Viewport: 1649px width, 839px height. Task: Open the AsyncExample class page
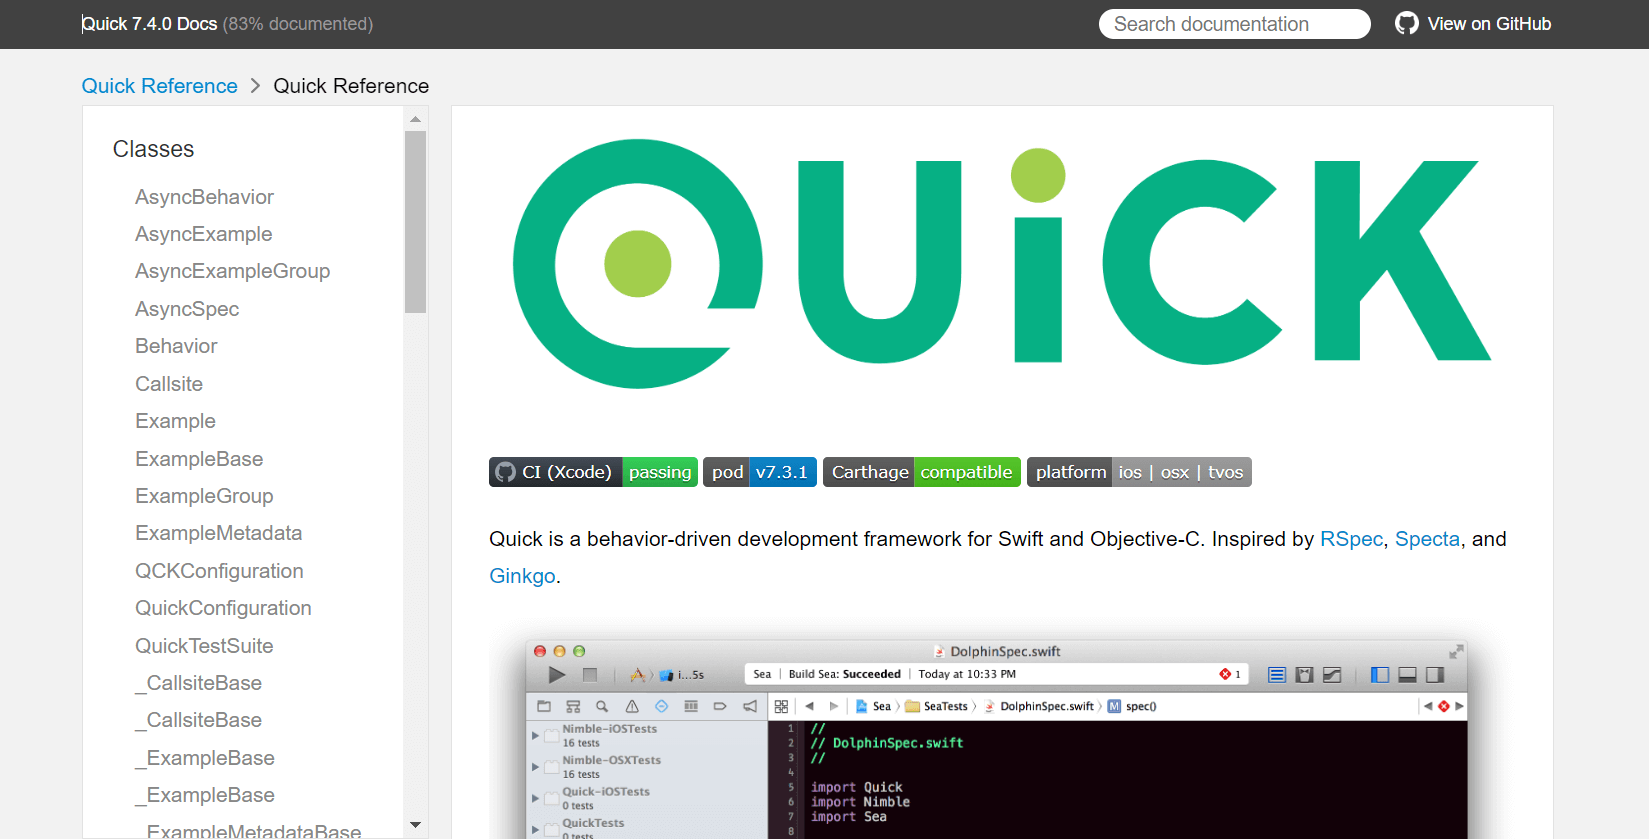click(204, 234)
